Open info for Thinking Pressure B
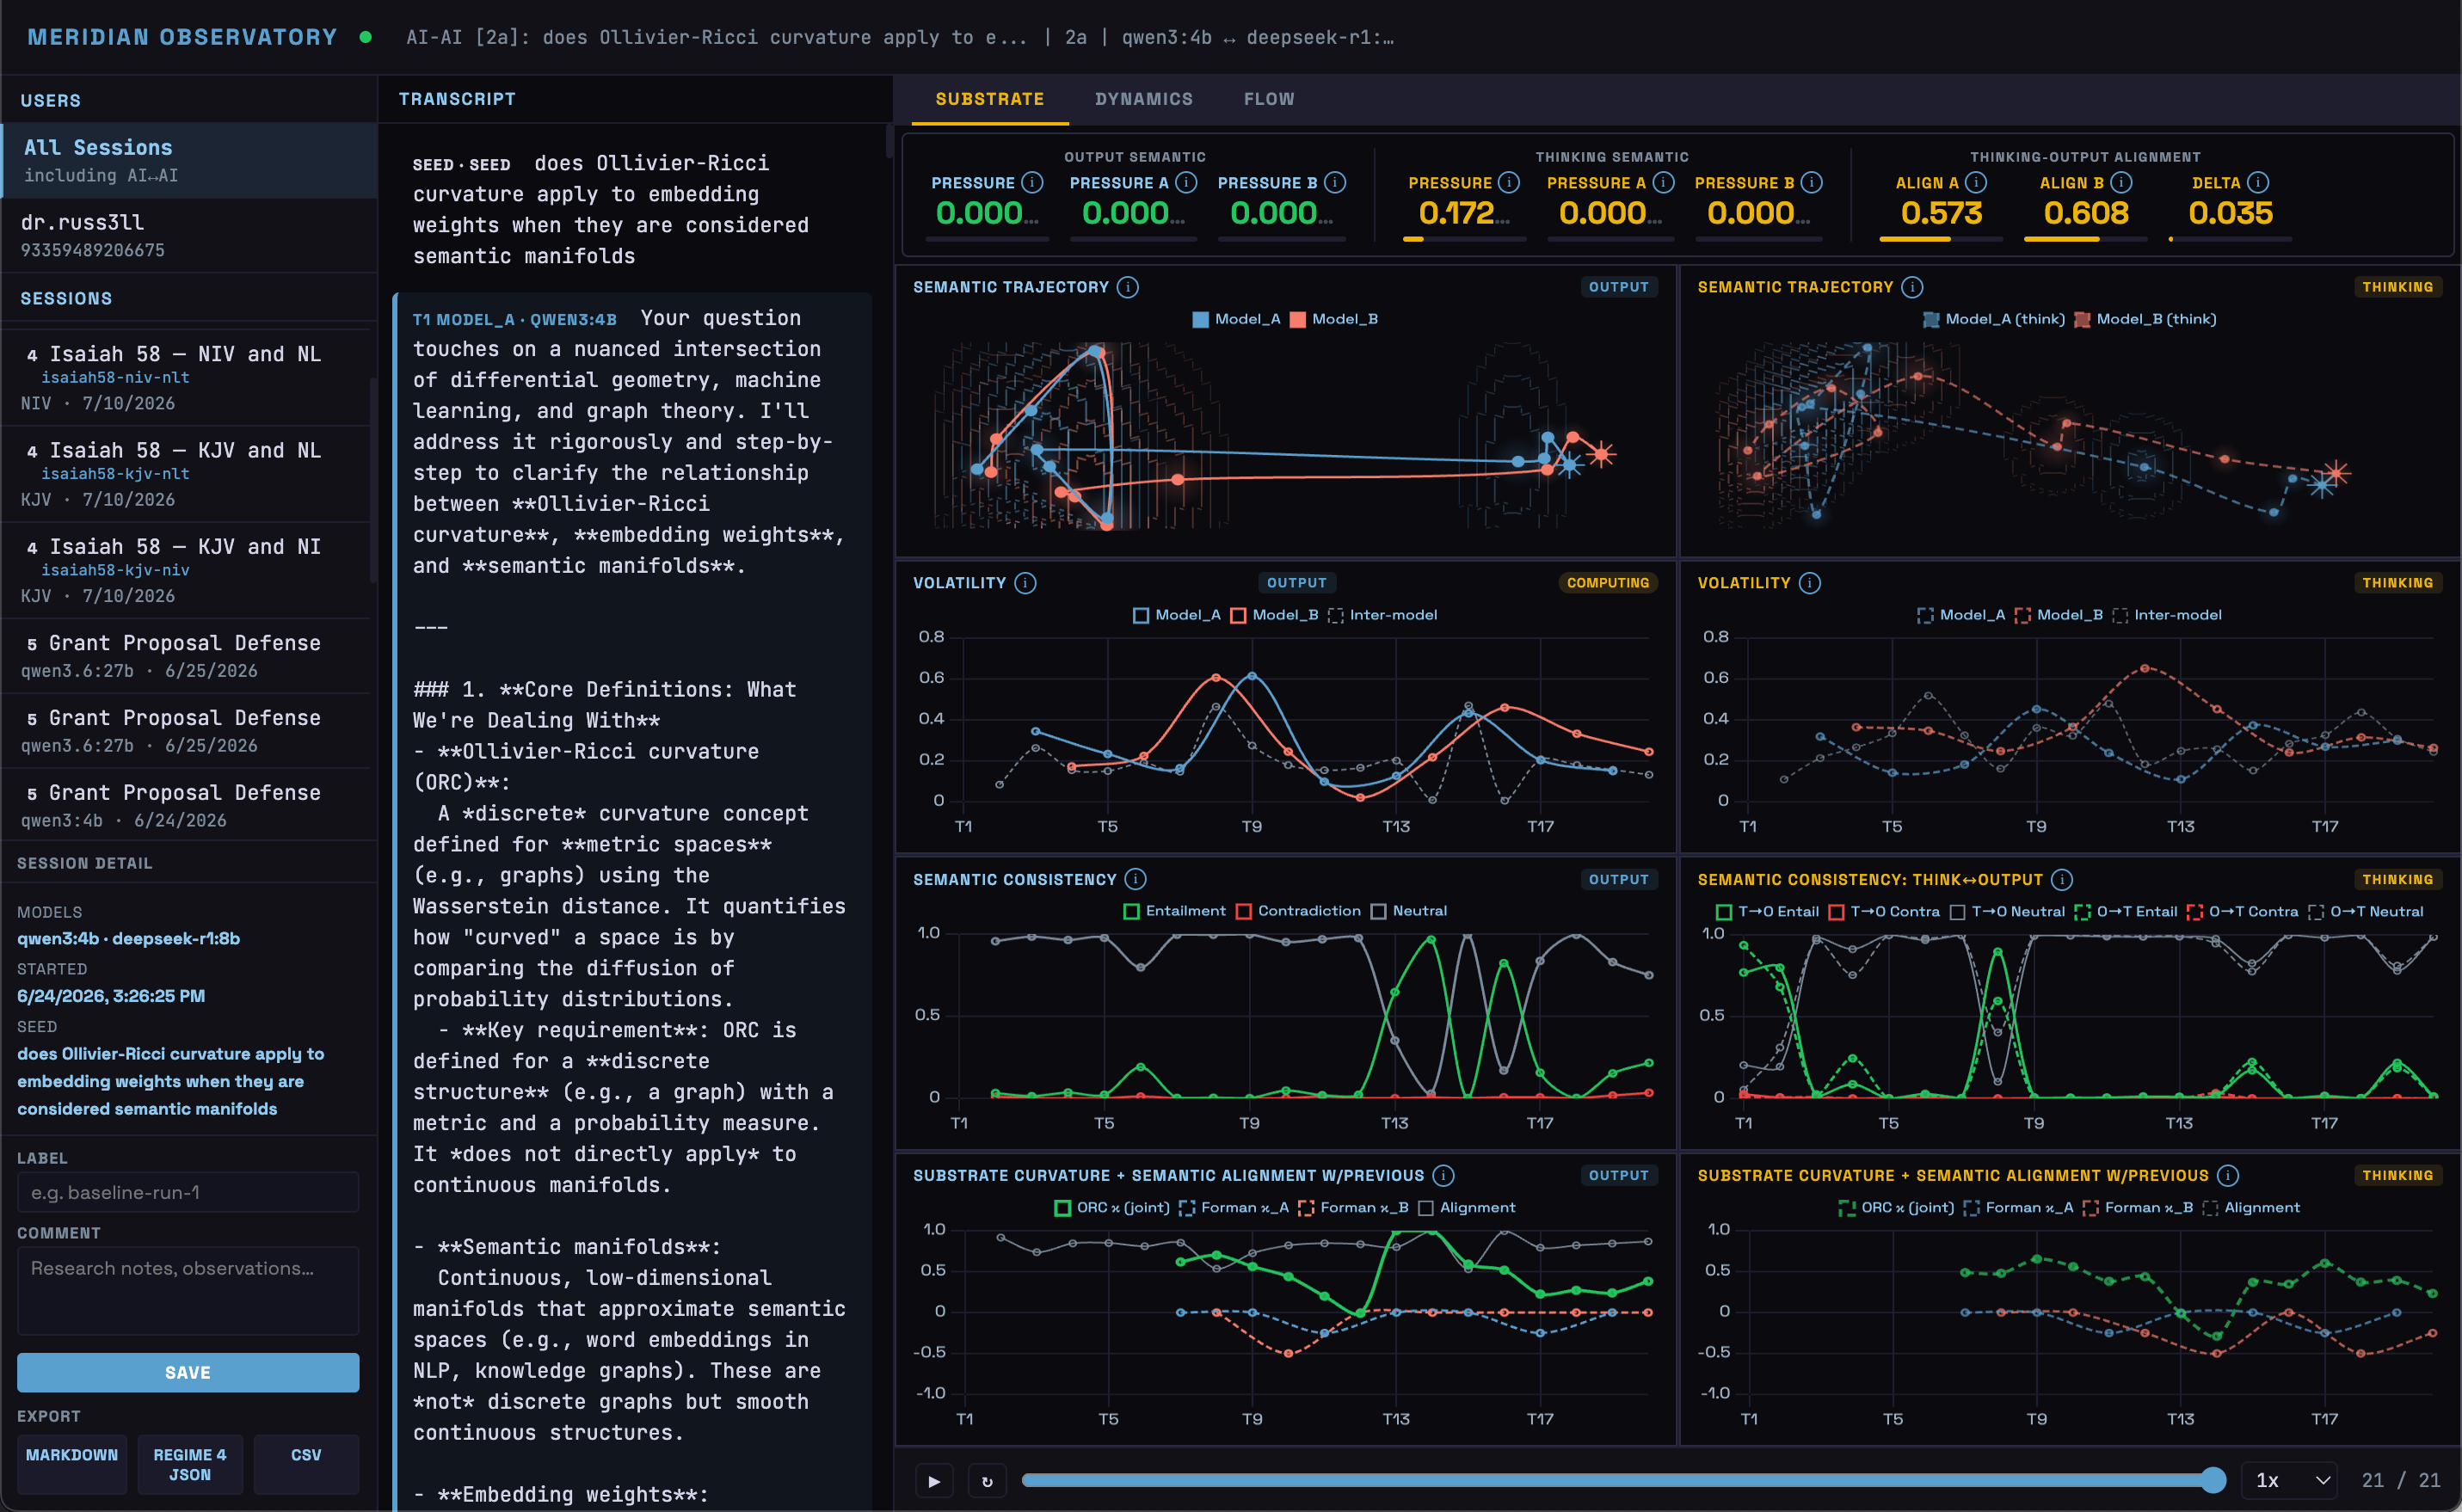 point(1811,182)
